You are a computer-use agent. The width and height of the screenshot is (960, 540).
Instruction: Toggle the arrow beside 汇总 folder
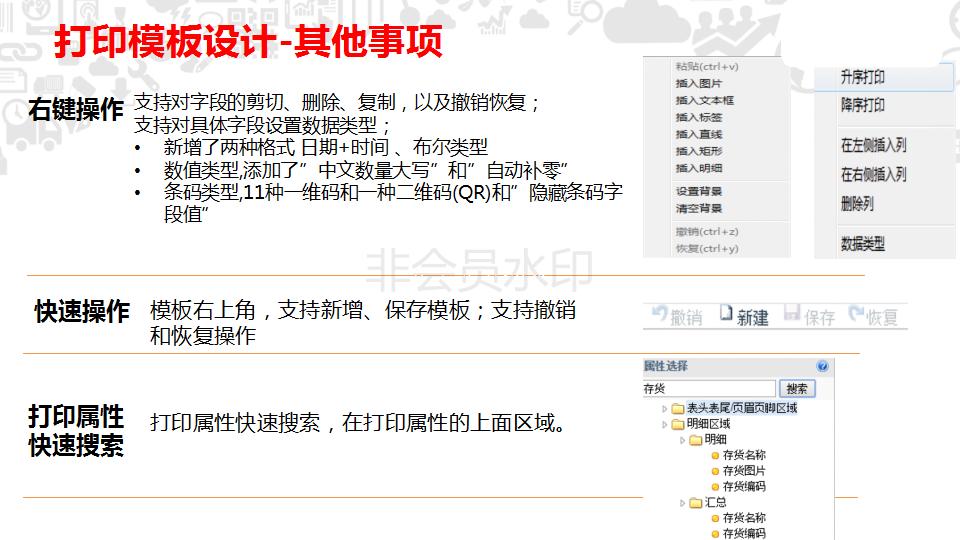683,503
